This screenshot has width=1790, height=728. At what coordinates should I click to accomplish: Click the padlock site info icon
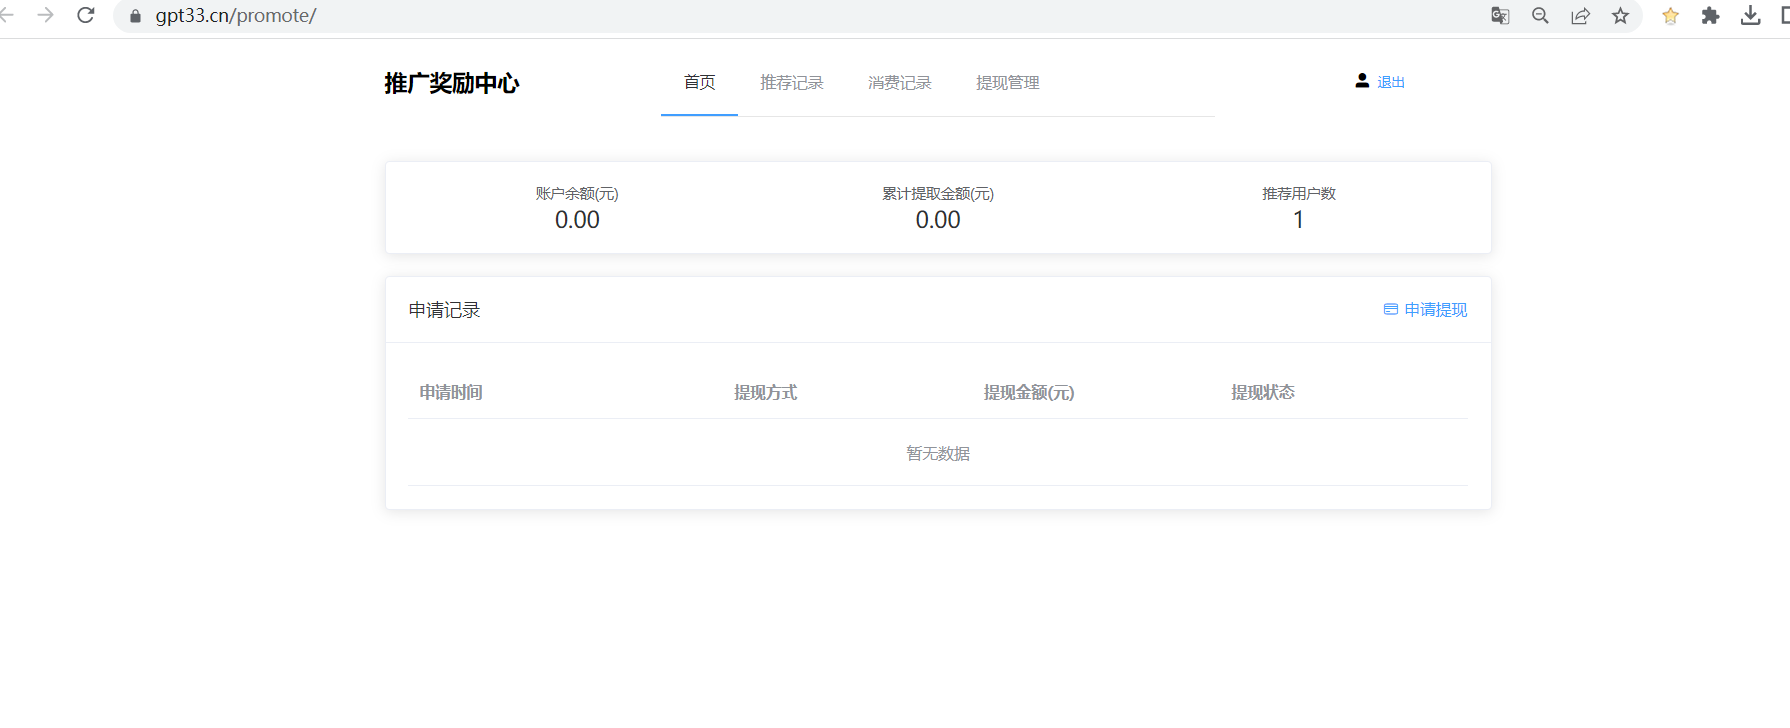136,16
